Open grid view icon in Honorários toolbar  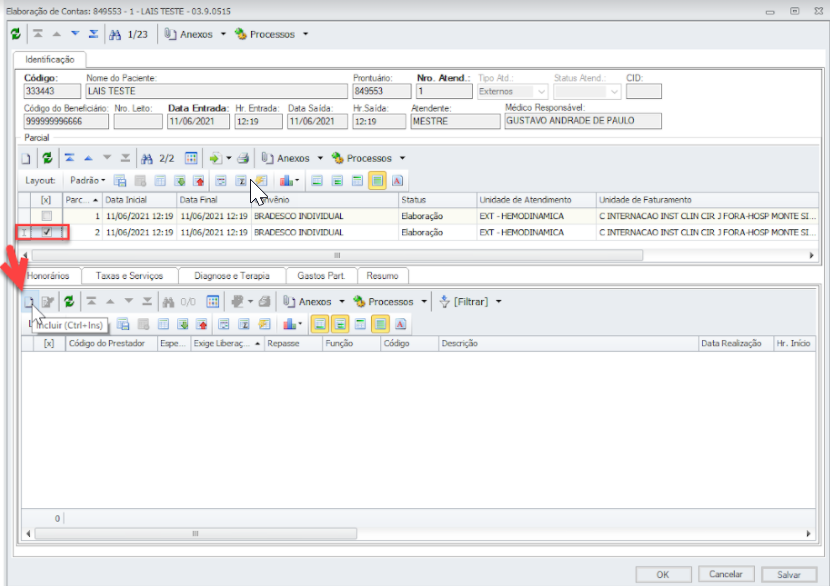[x=213, y=302]
